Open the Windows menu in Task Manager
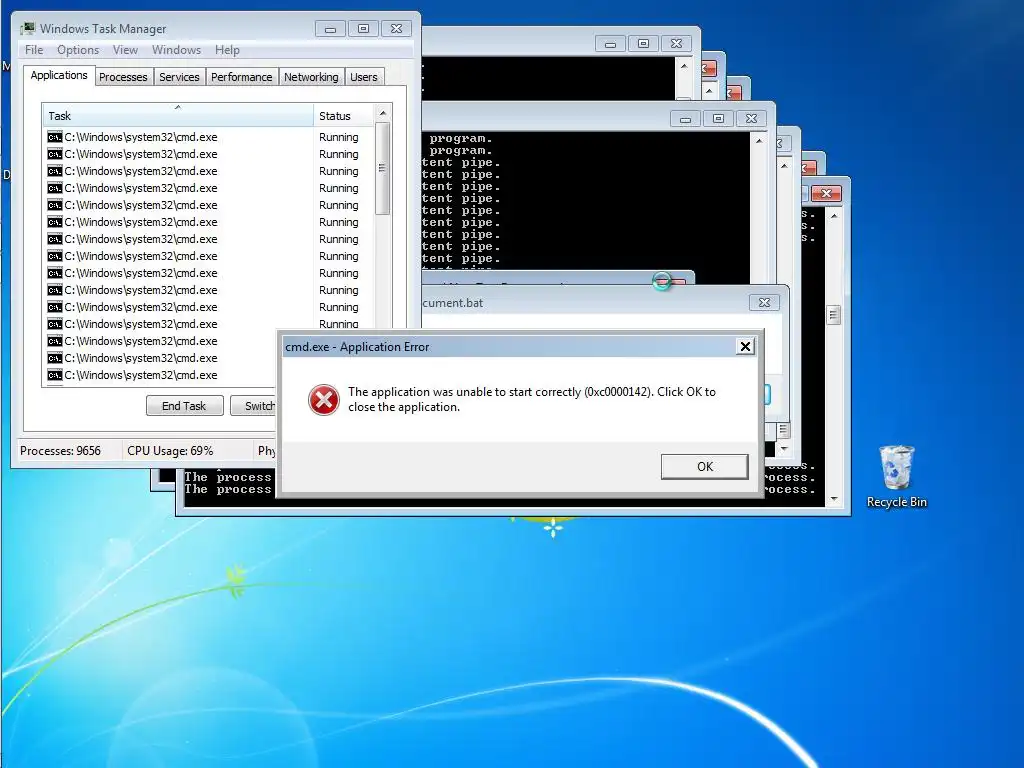1024x768 pixels. click(x=176, y=50)
